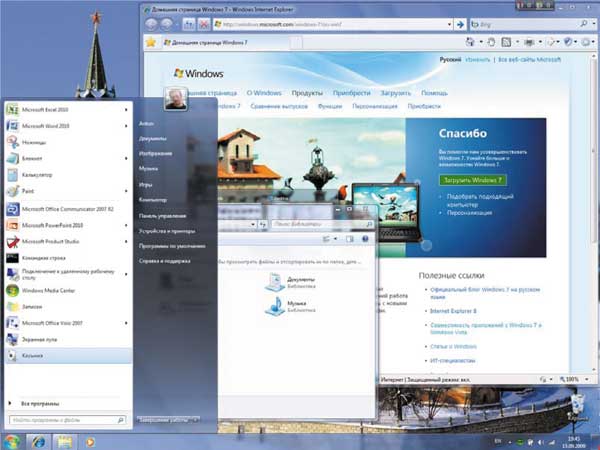Expand the Блокнот jump list arrow
The height and width of the screenshot is (450, 600).
[126, 158]
